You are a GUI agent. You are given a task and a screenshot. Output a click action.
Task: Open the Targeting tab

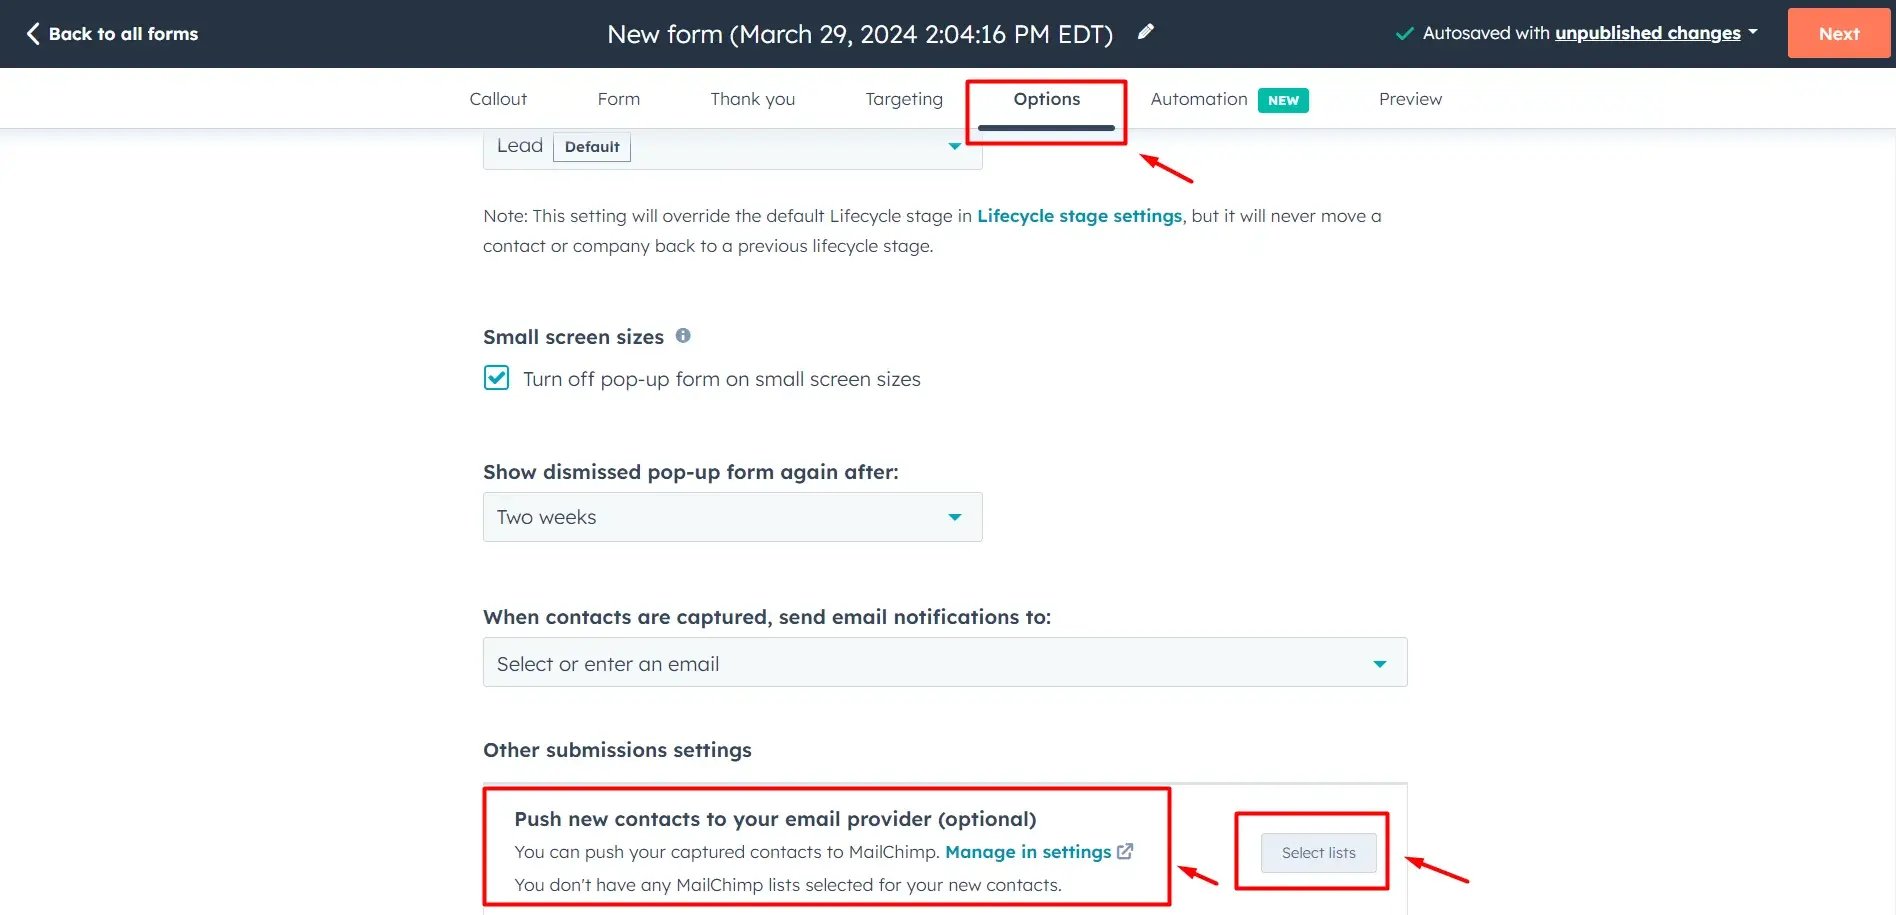(903, 98)
